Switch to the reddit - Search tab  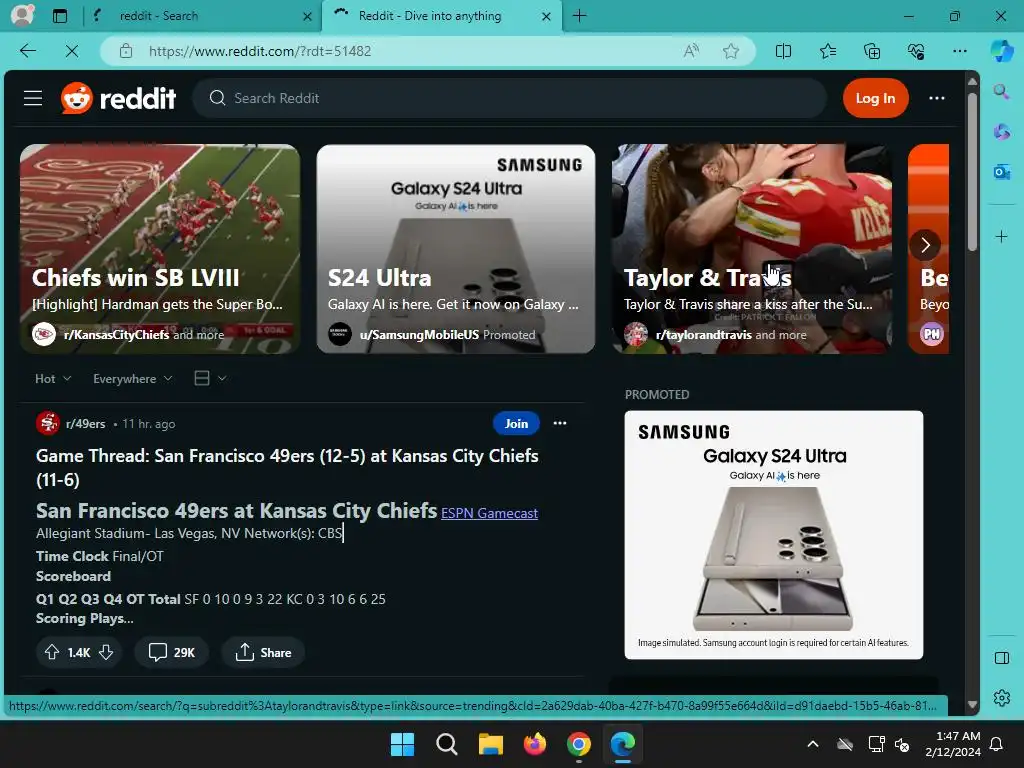tap(202, 16)
